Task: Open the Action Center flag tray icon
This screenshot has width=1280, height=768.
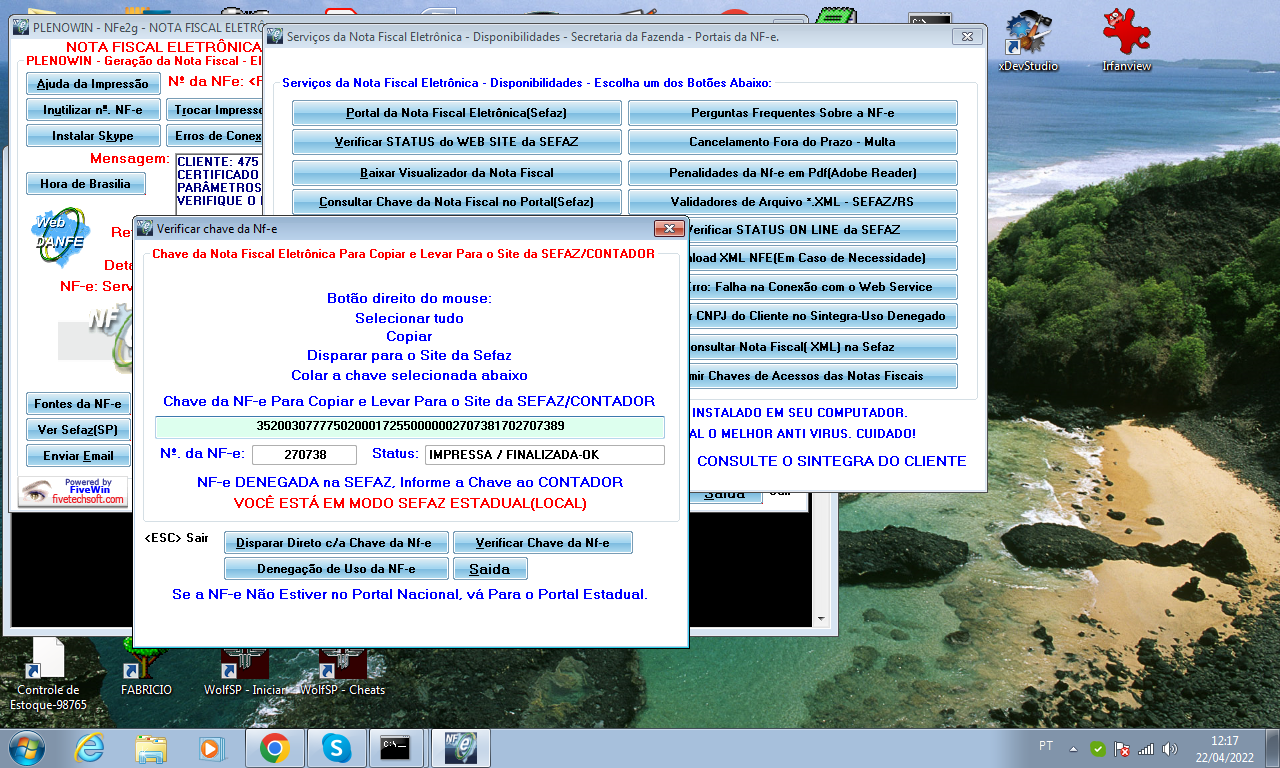Action: click(1122, 748)
